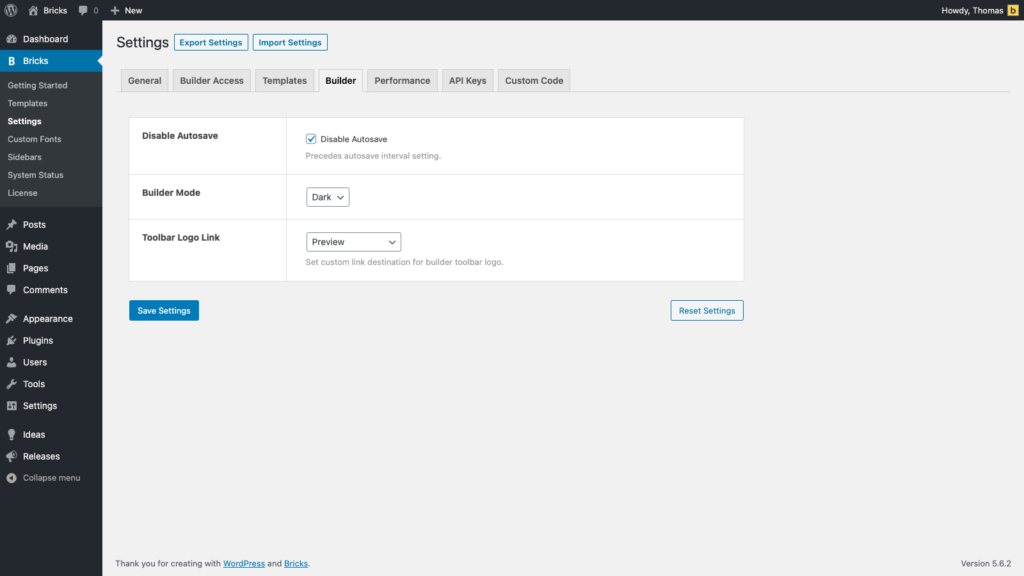
Task: Open System Status submenu item
Action: 35,175
